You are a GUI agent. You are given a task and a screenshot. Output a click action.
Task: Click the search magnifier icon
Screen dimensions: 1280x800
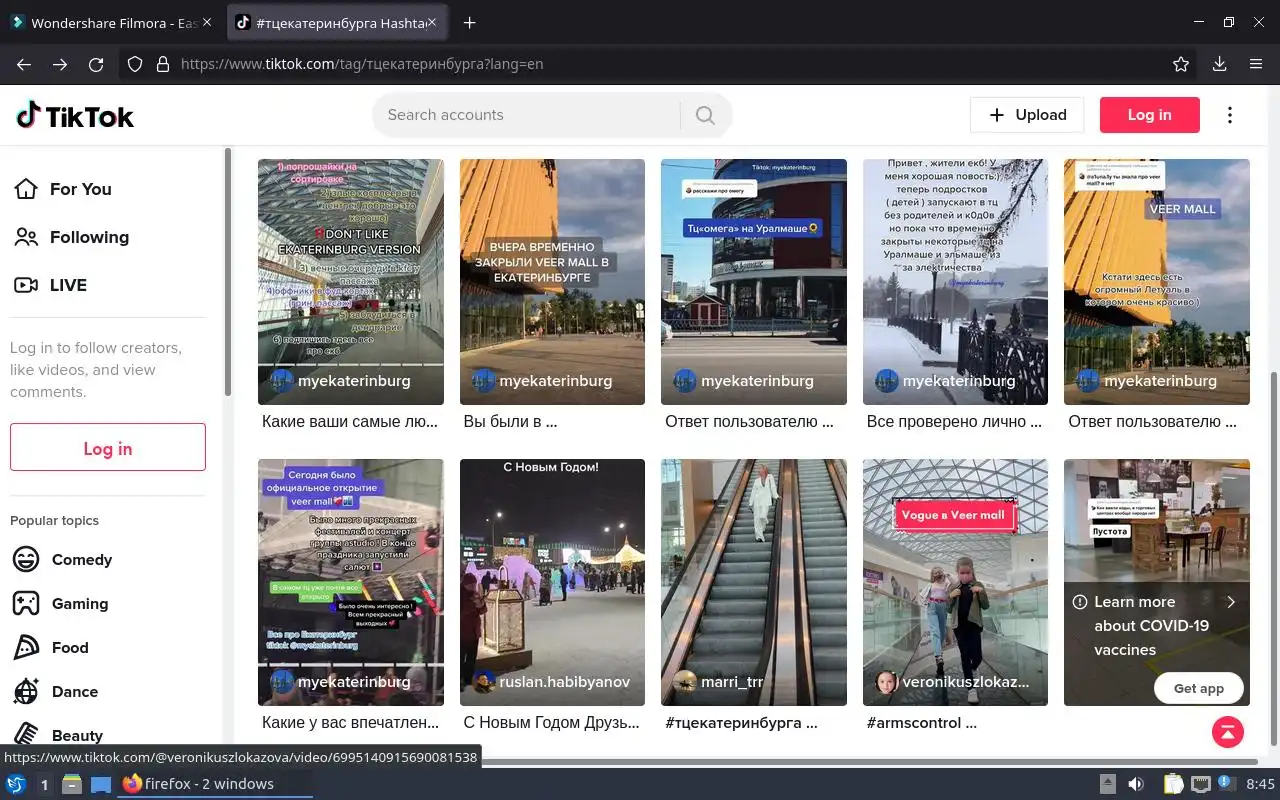pyautogui.click(x=705, y=115)
